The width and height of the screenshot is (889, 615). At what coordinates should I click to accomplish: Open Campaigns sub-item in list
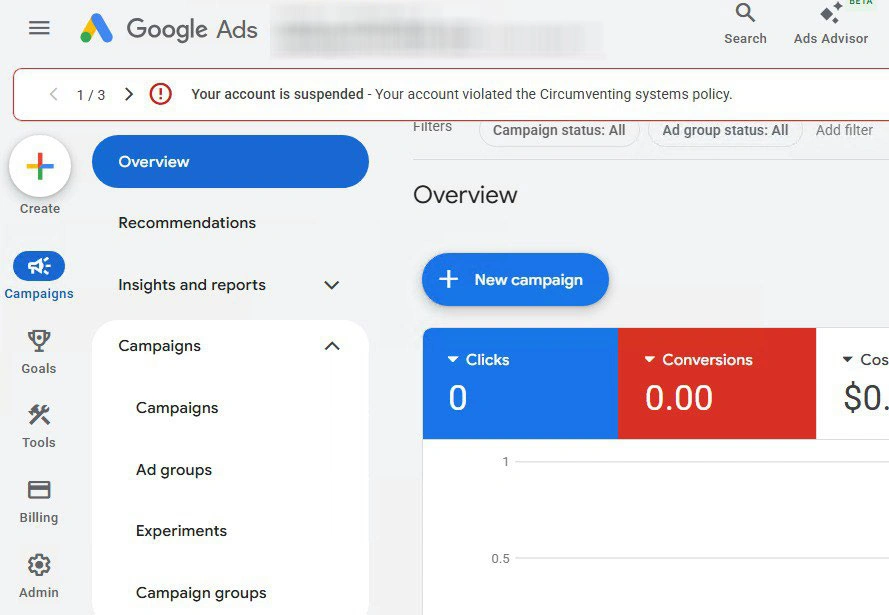(177, 408)
